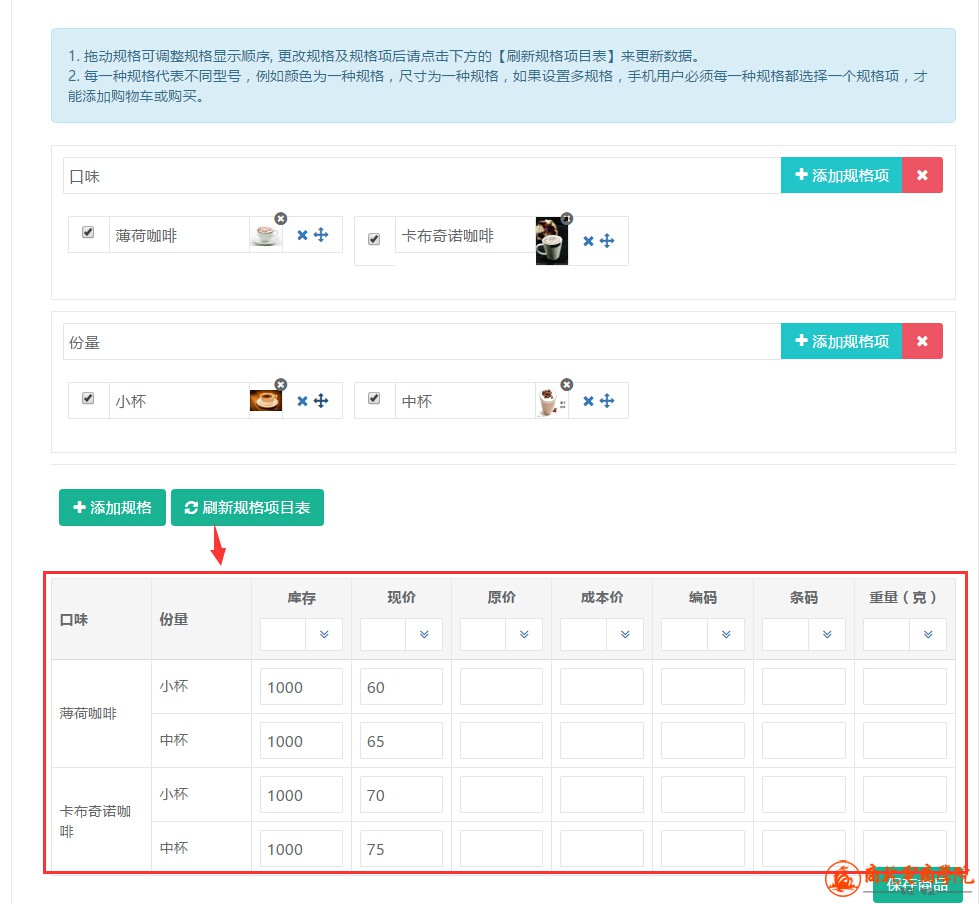Click the 卡布奇诺咖啡 product thumbnail
This screenshot has width=980, height=904.
tap(552, 241)
